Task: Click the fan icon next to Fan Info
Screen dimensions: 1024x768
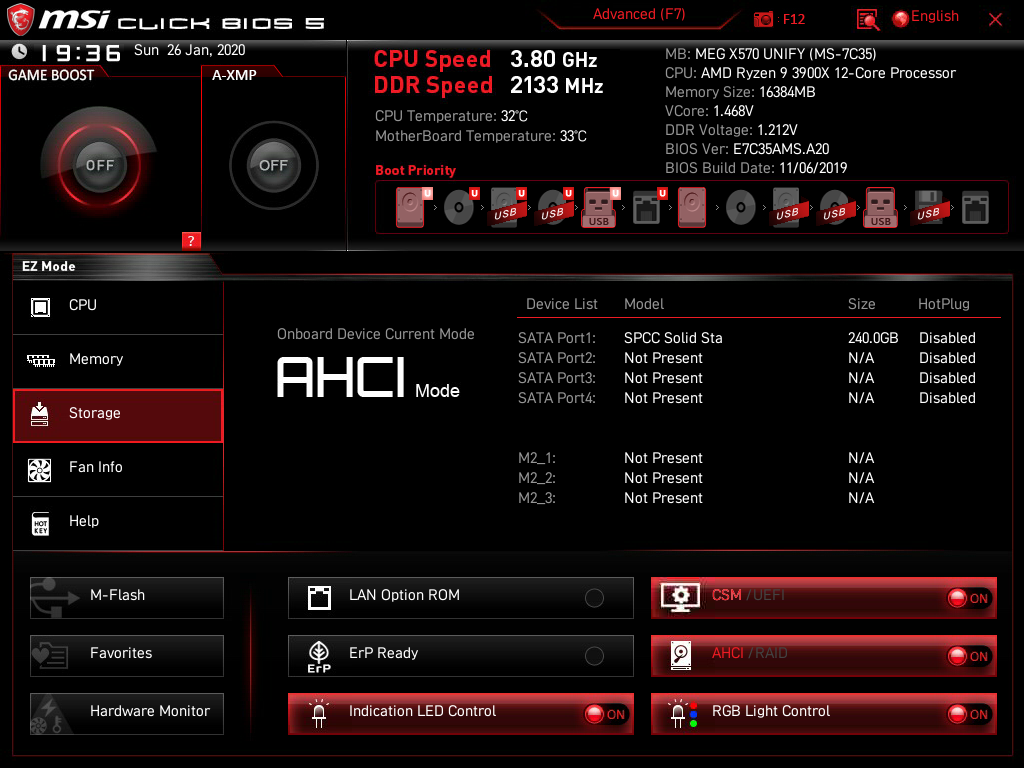Action: (39, 470)
